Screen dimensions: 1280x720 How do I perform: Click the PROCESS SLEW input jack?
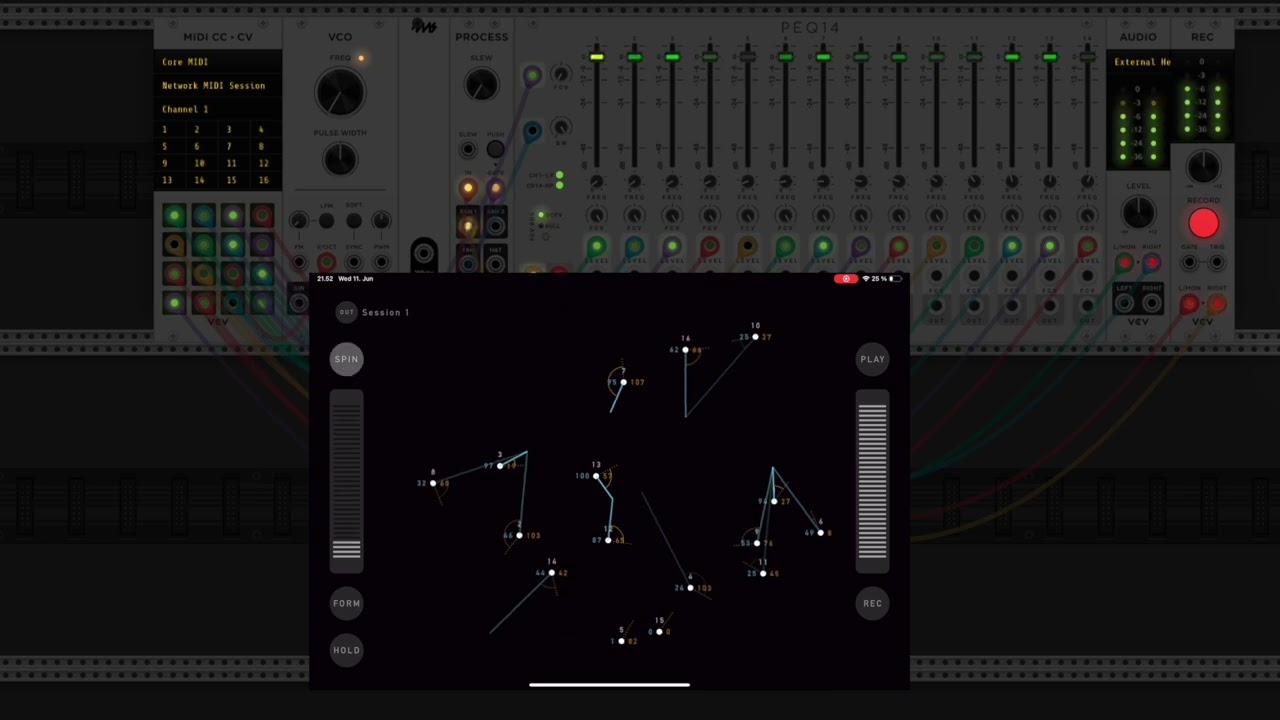click(x=468, y=150)
